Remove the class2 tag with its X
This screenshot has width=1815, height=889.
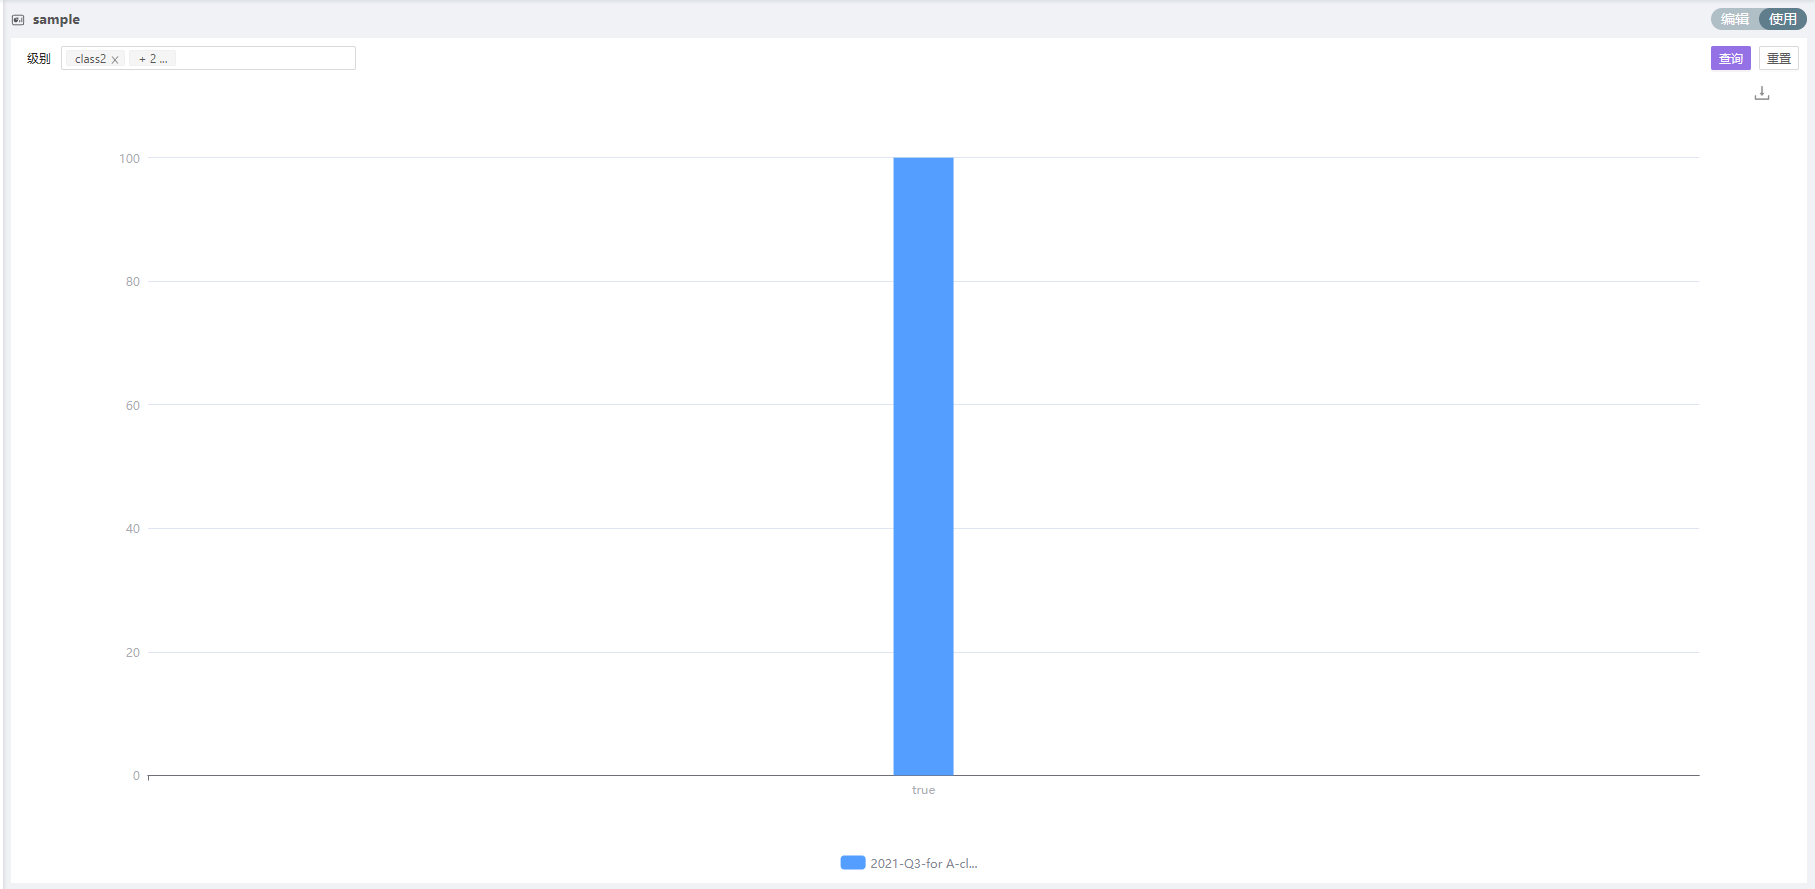tap(115, 60)
